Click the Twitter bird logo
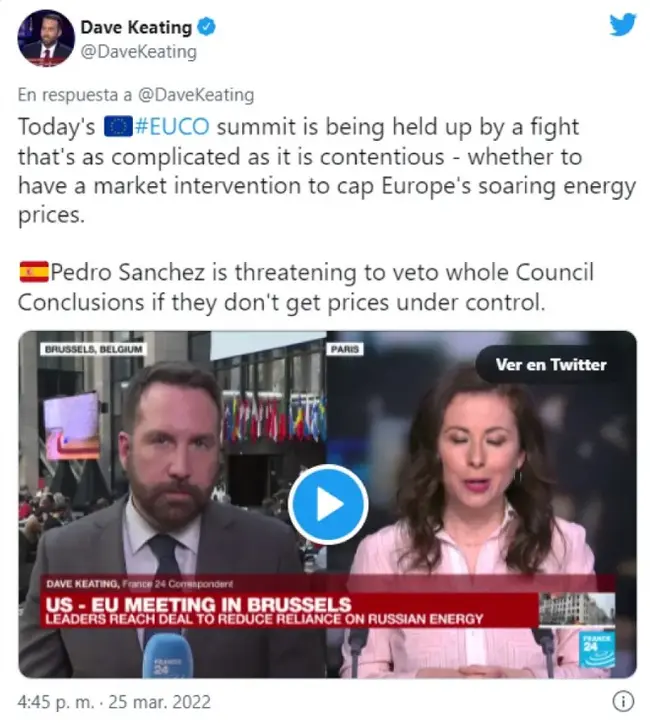Screen dimensions: 650x723 click(x=623, y=25)
